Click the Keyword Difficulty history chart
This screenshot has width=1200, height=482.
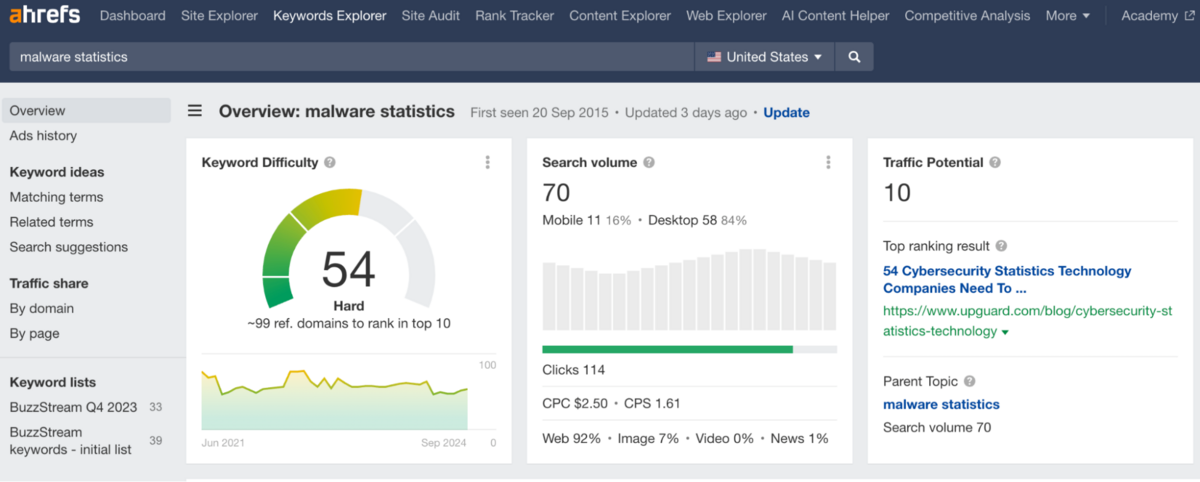tap(335, 398)
